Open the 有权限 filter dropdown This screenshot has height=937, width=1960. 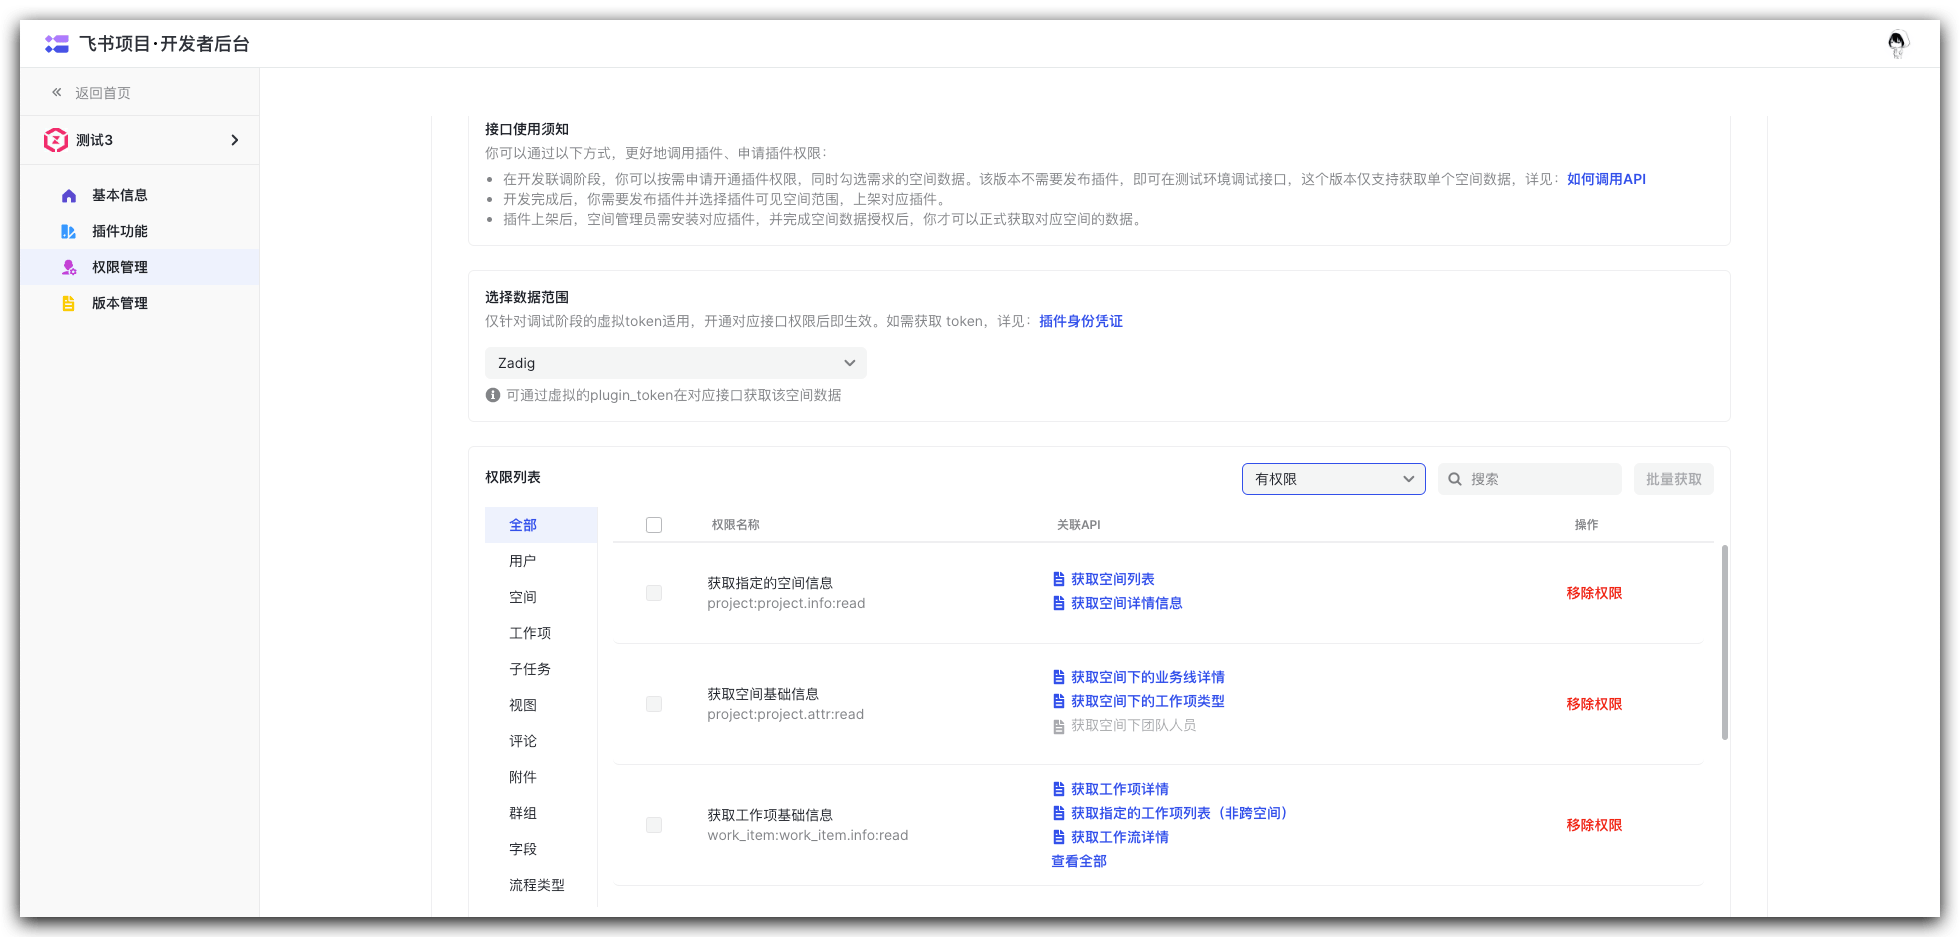click(x=1333, y=479)
